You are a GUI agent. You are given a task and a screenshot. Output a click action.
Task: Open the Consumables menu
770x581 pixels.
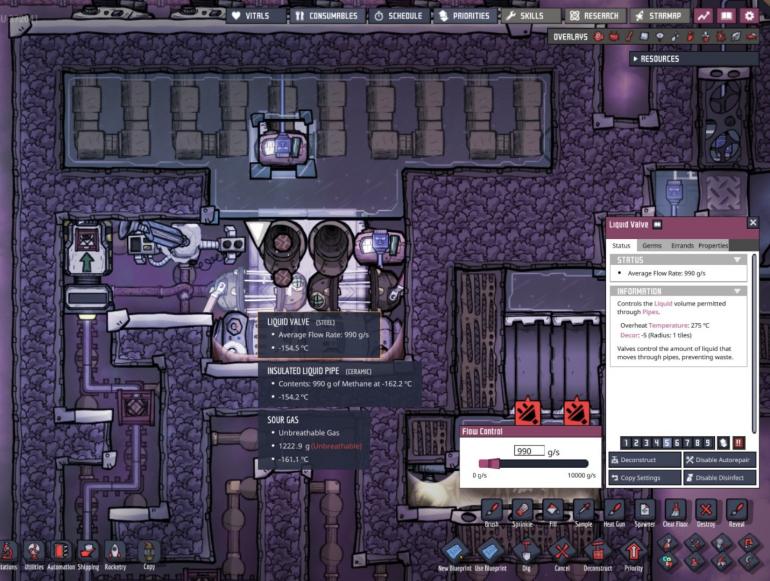pos(327,16)
